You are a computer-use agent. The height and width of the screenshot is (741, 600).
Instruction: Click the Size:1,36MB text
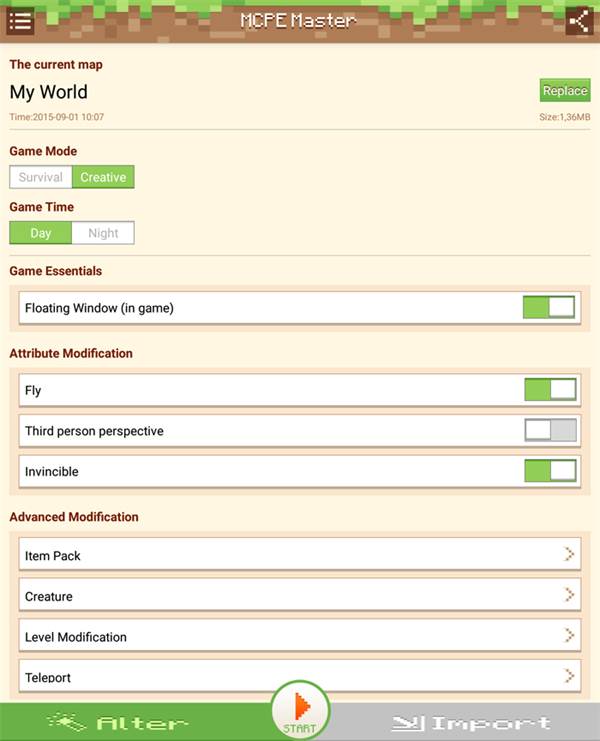[x=565, y=117]
